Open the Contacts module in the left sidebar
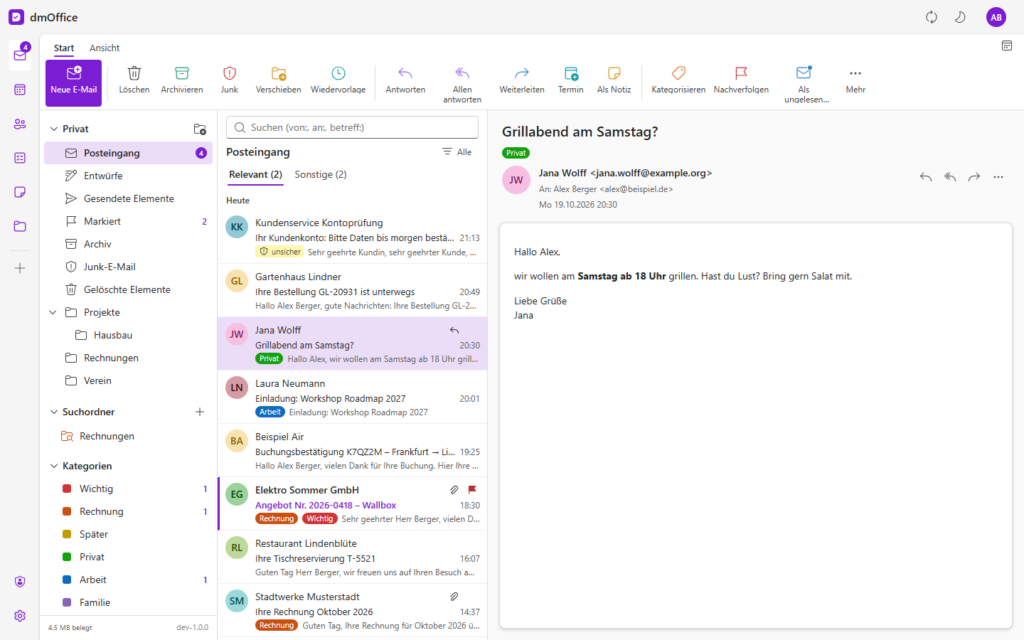1024x640 pixels. coord(20,124)
